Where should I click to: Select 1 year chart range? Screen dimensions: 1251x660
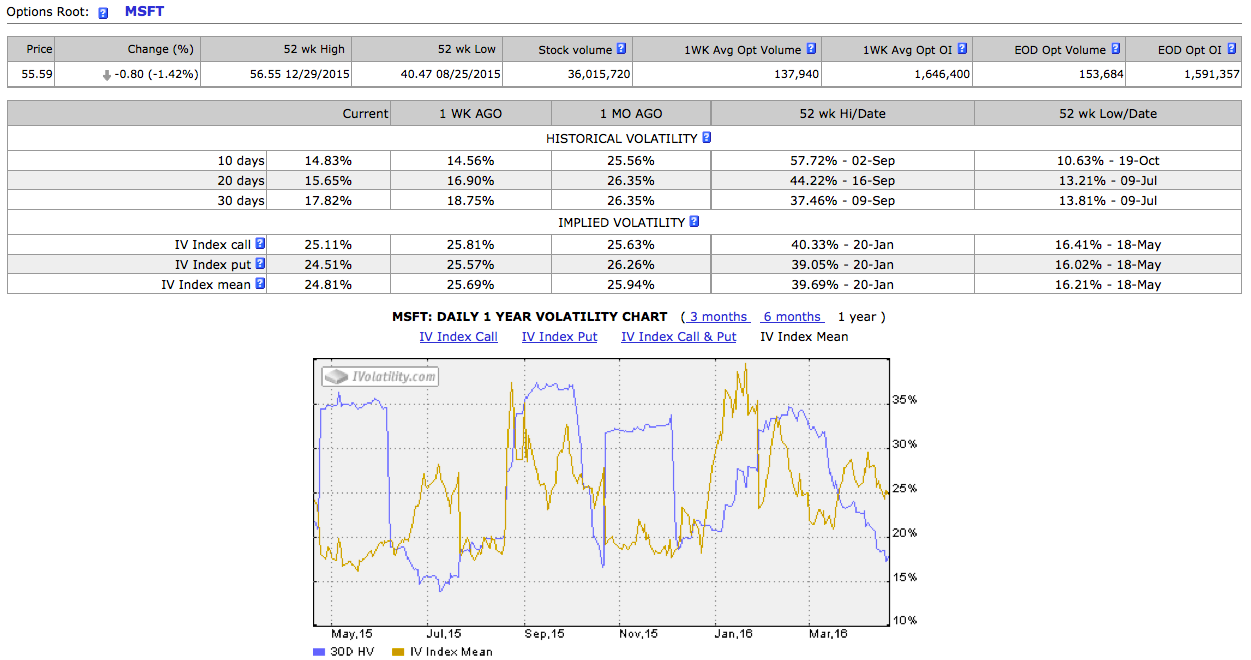(x=857, y=317)
